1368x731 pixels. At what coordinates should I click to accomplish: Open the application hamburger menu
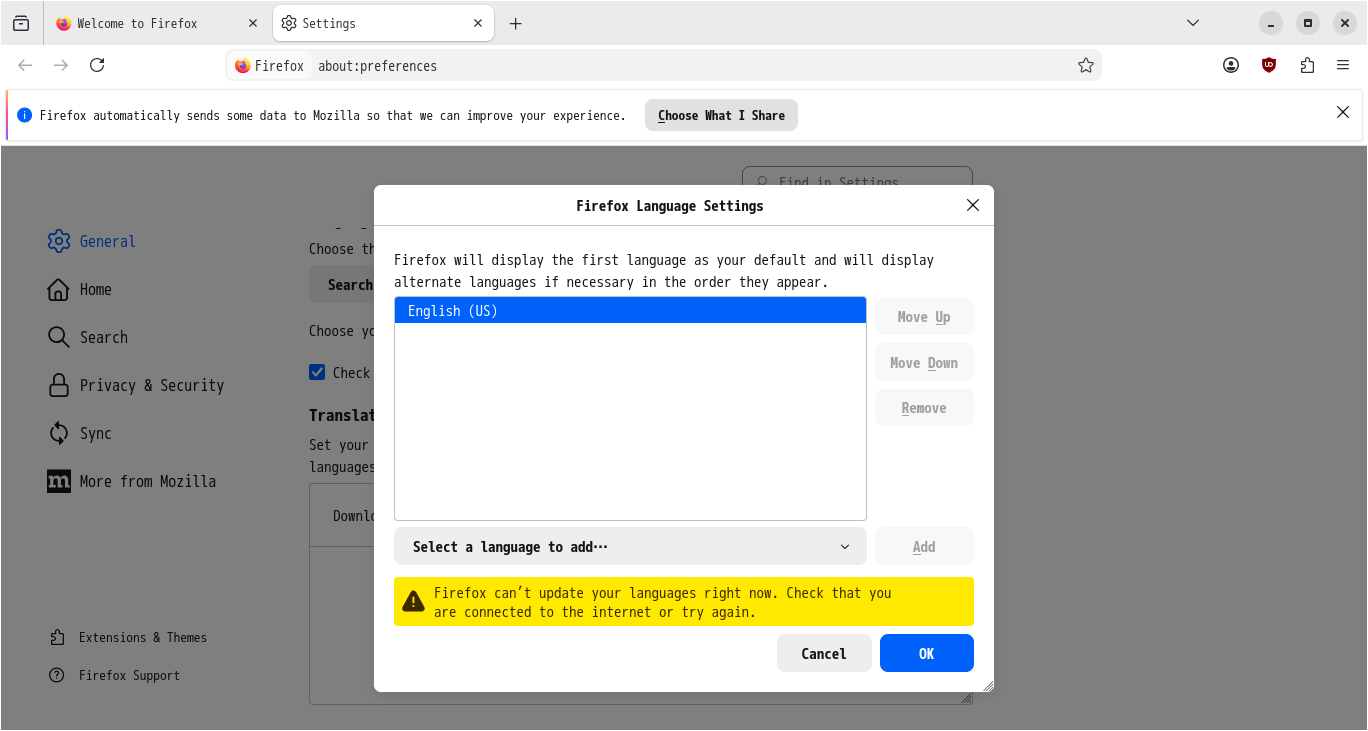pyautogui.click(x=1343, y=65)
